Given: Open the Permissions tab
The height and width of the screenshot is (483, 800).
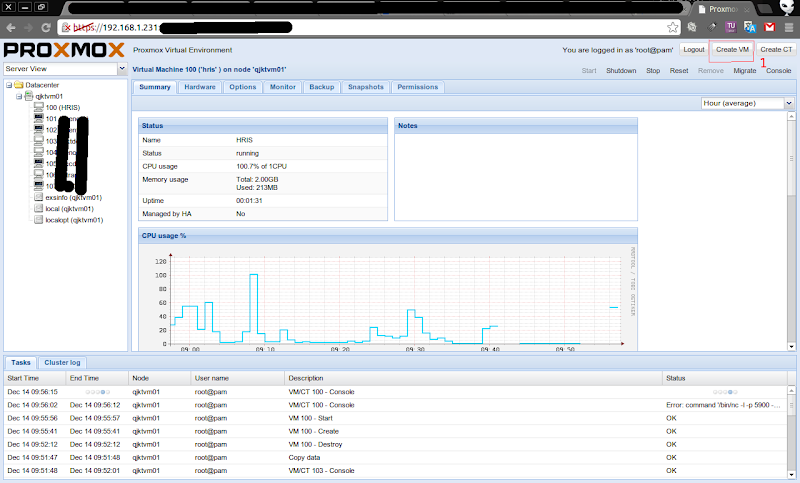Looking at the screenshot, I should (x=418, y=87).
